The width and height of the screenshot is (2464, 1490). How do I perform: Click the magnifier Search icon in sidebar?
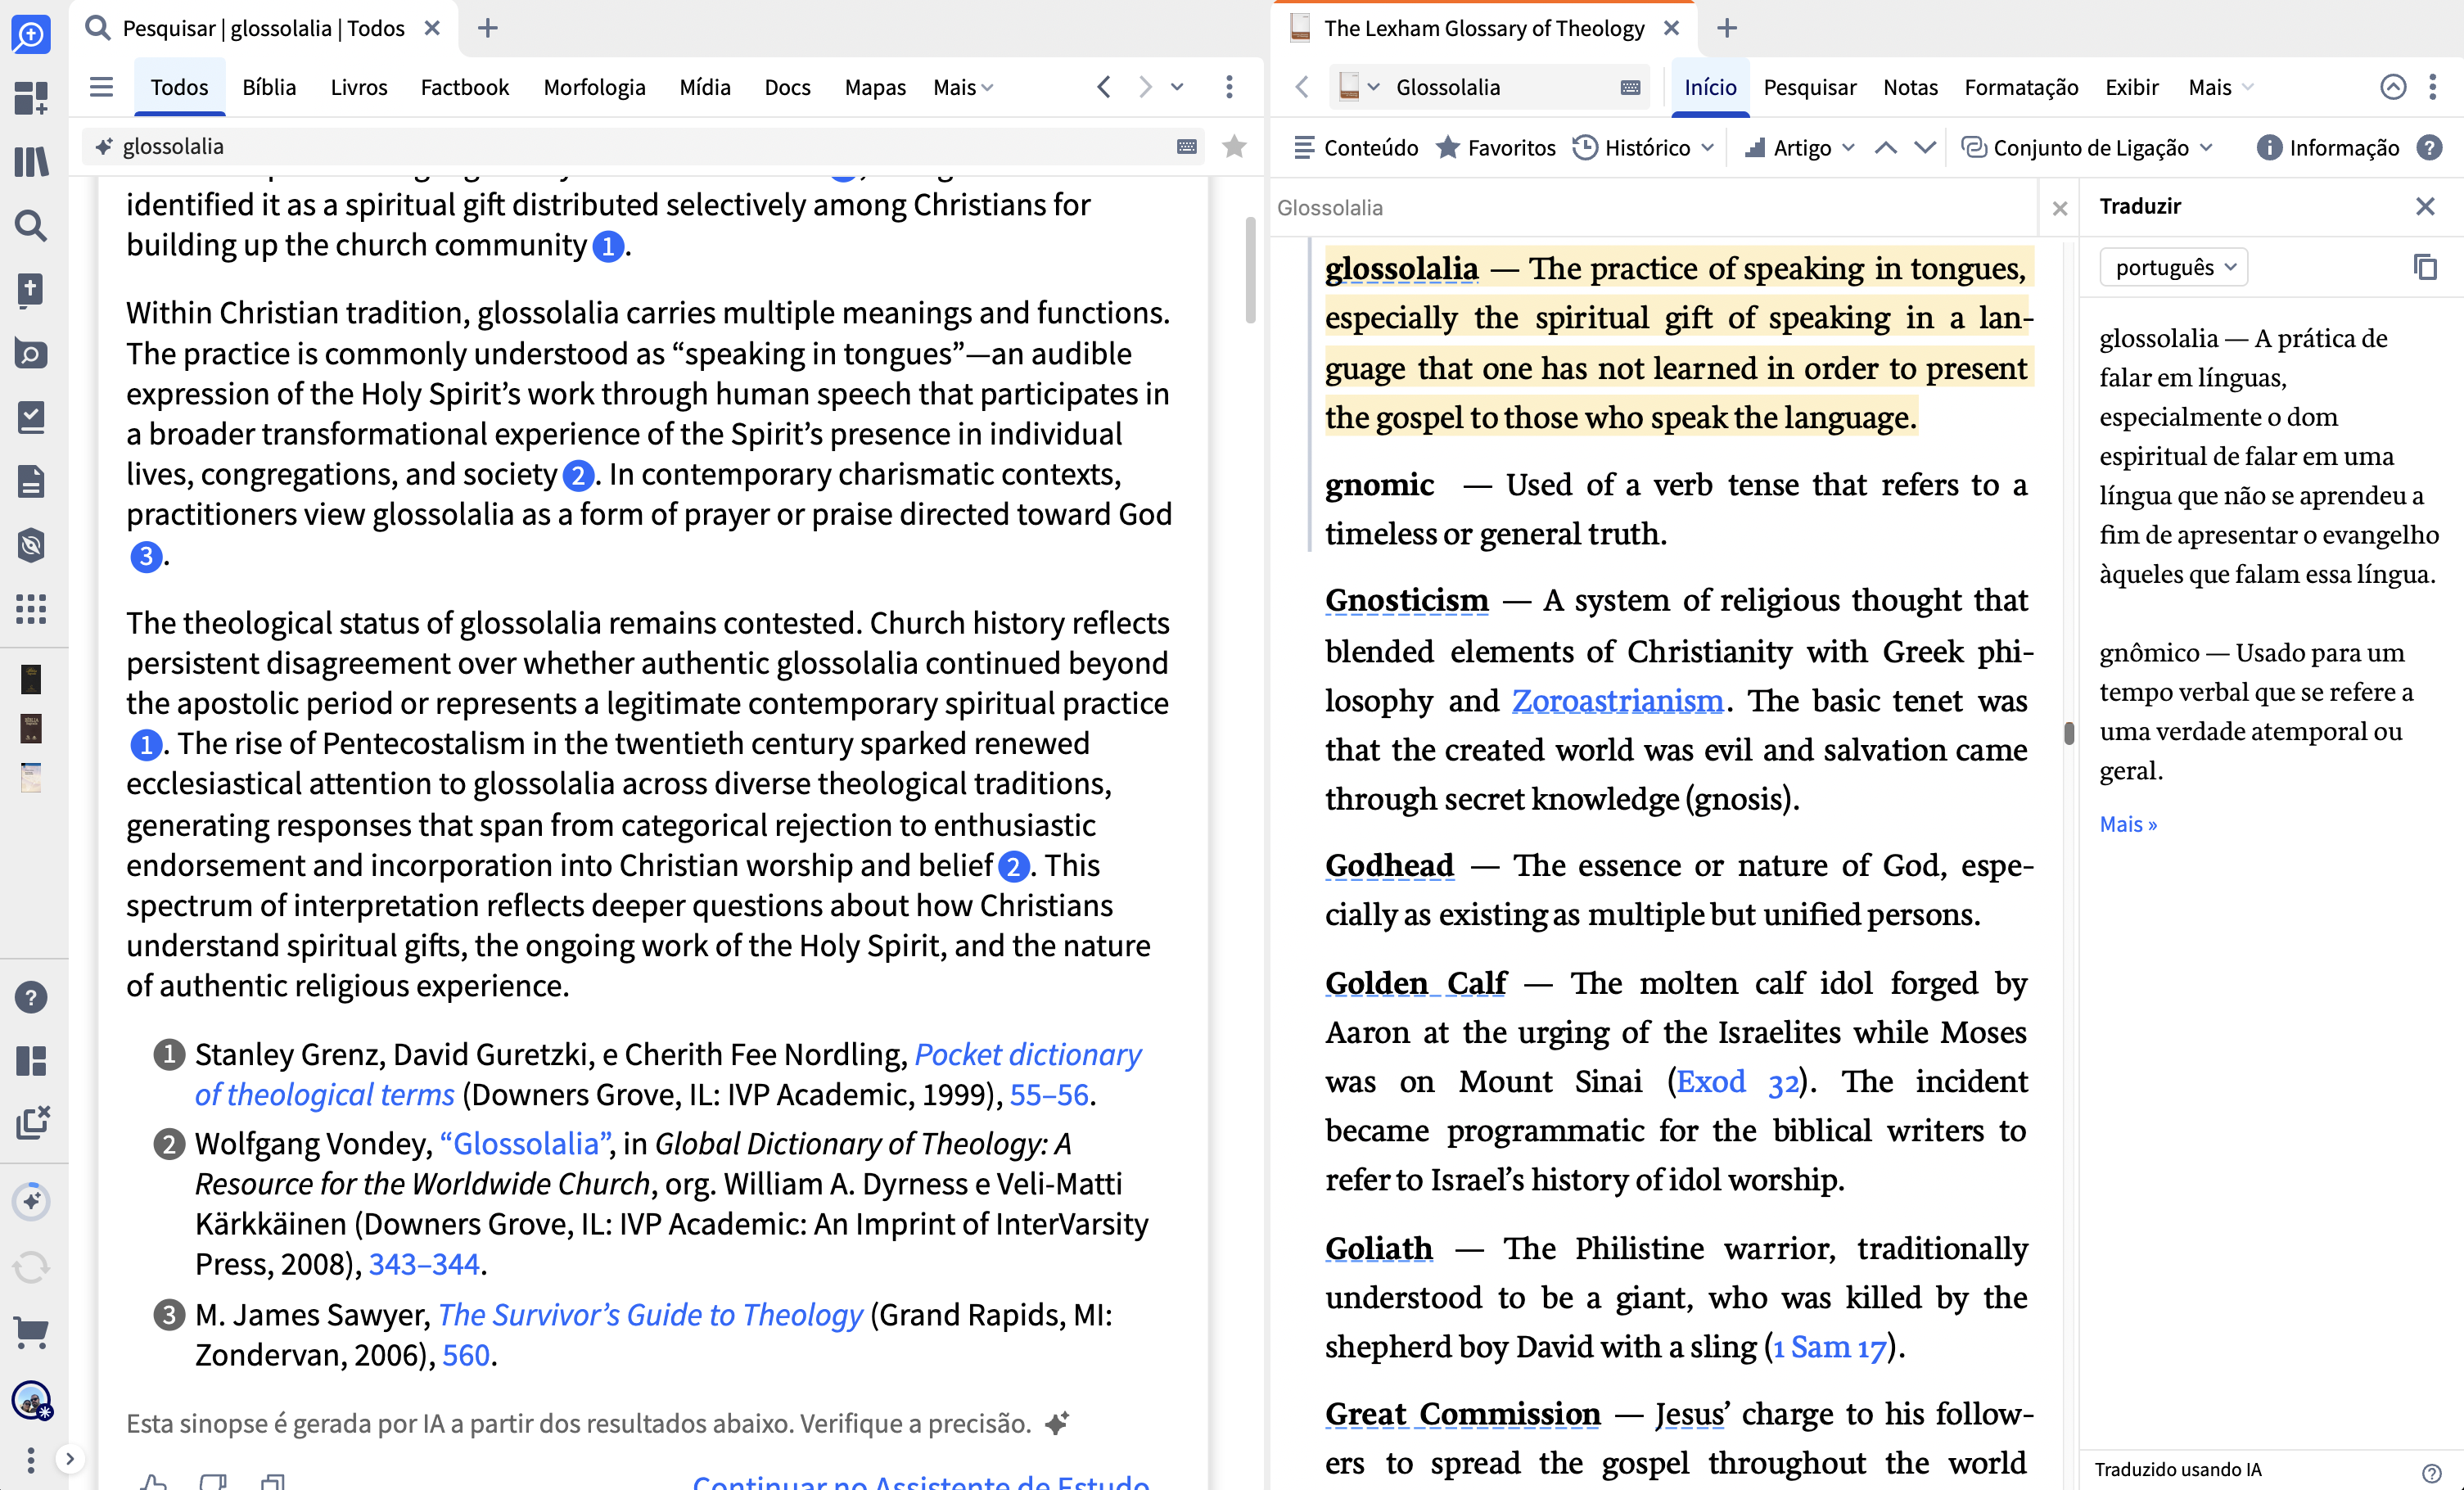point(31,225)
